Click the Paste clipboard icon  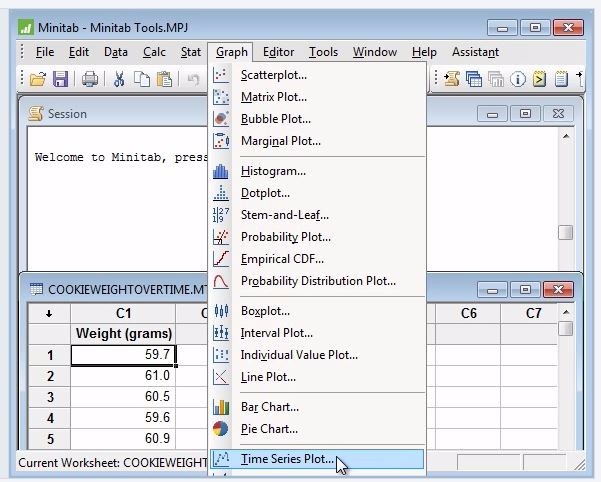coord(164,79)
